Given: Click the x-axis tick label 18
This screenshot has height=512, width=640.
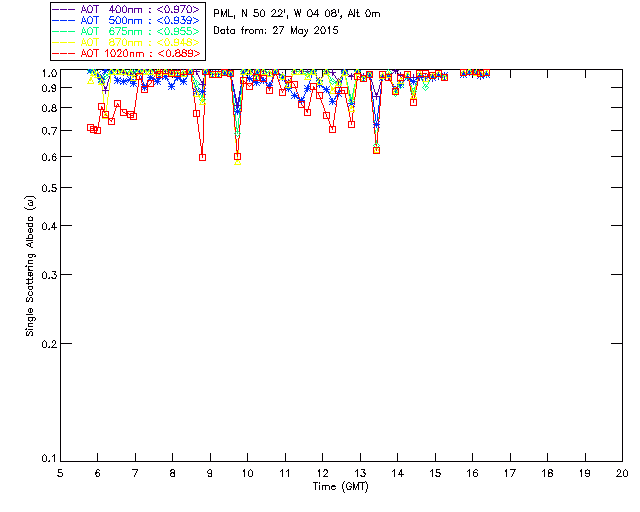Looking at the screenshot, I should pyautogui.click(x=547, y=473).
